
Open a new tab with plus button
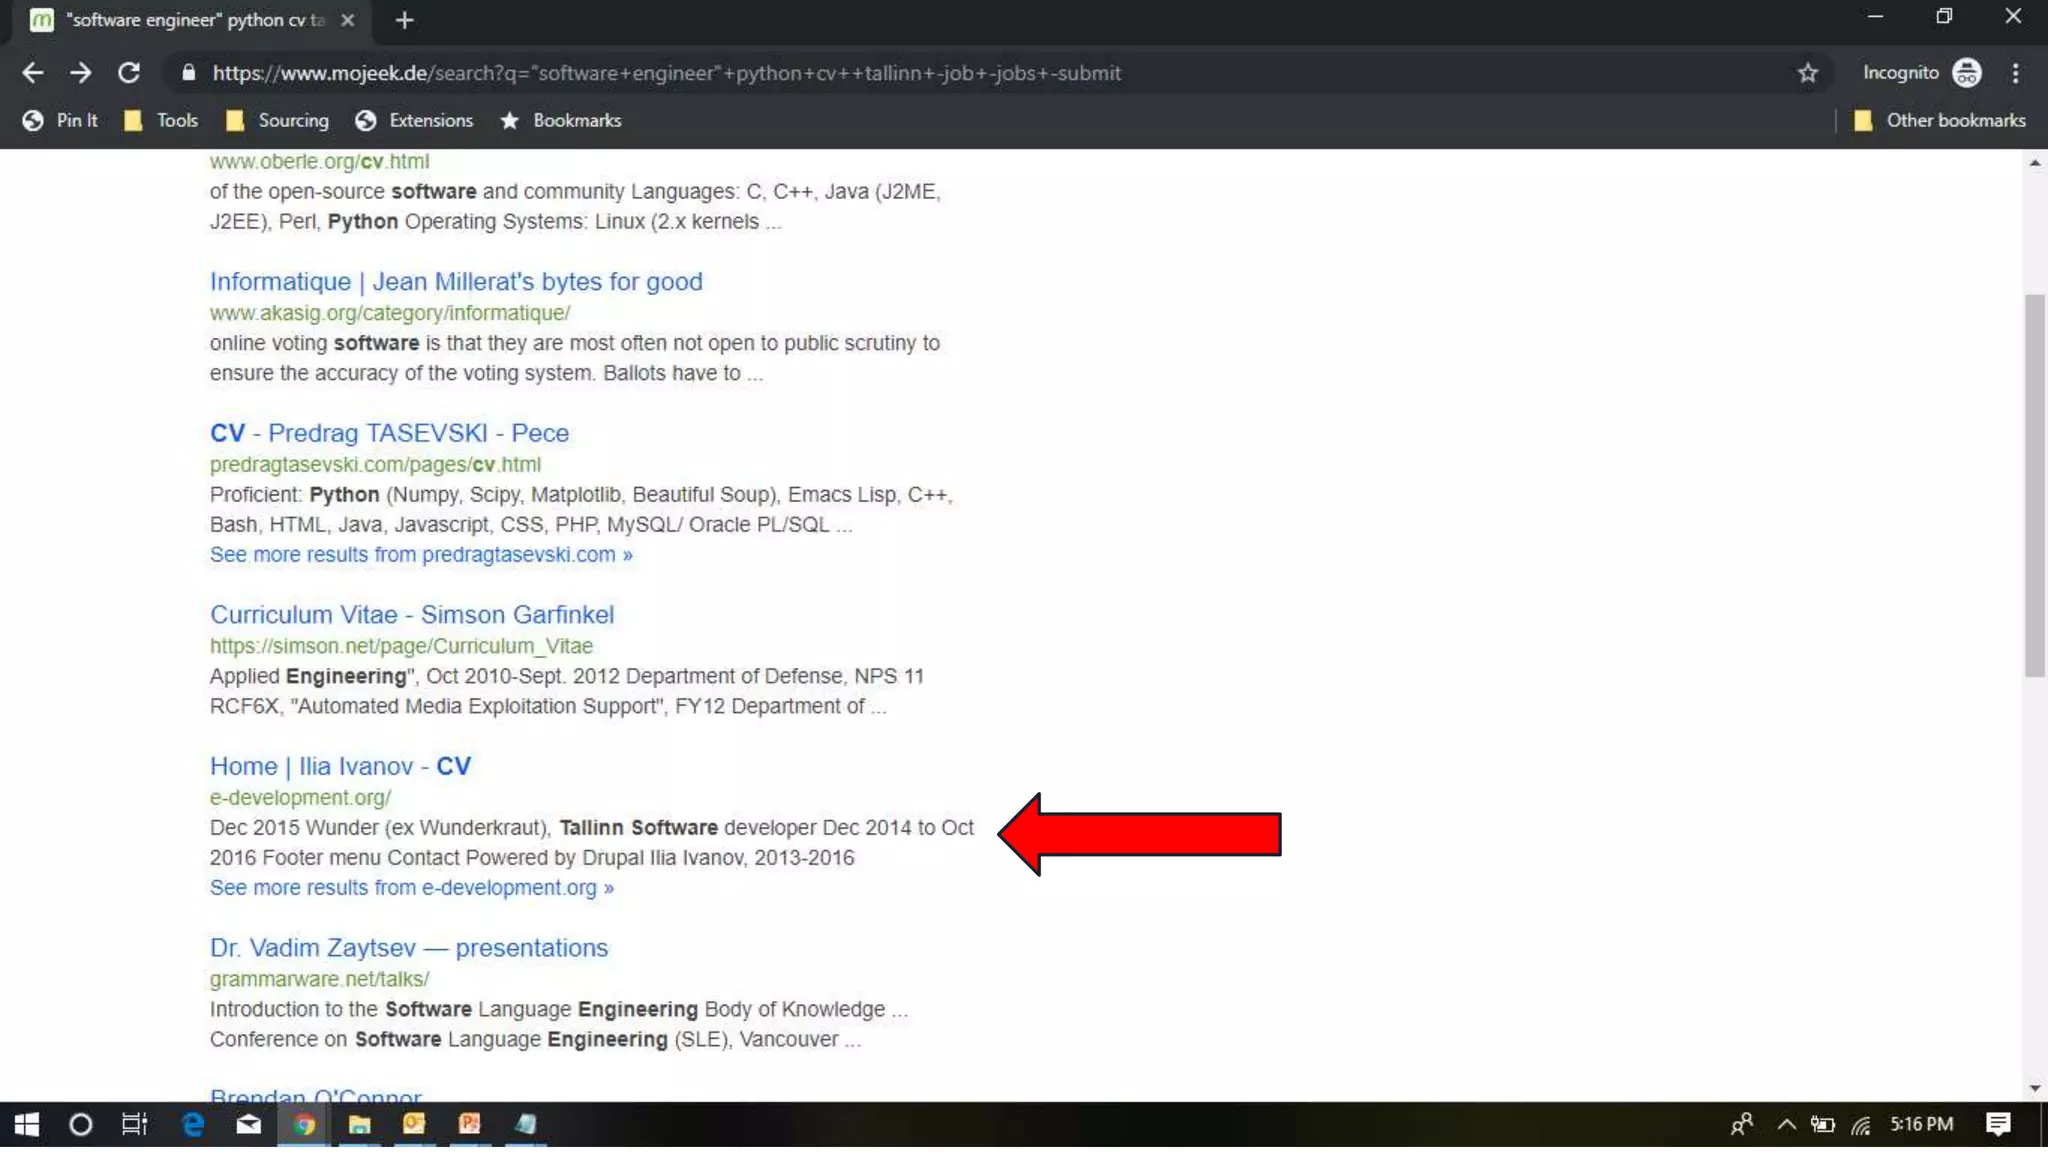coord(404,20)
